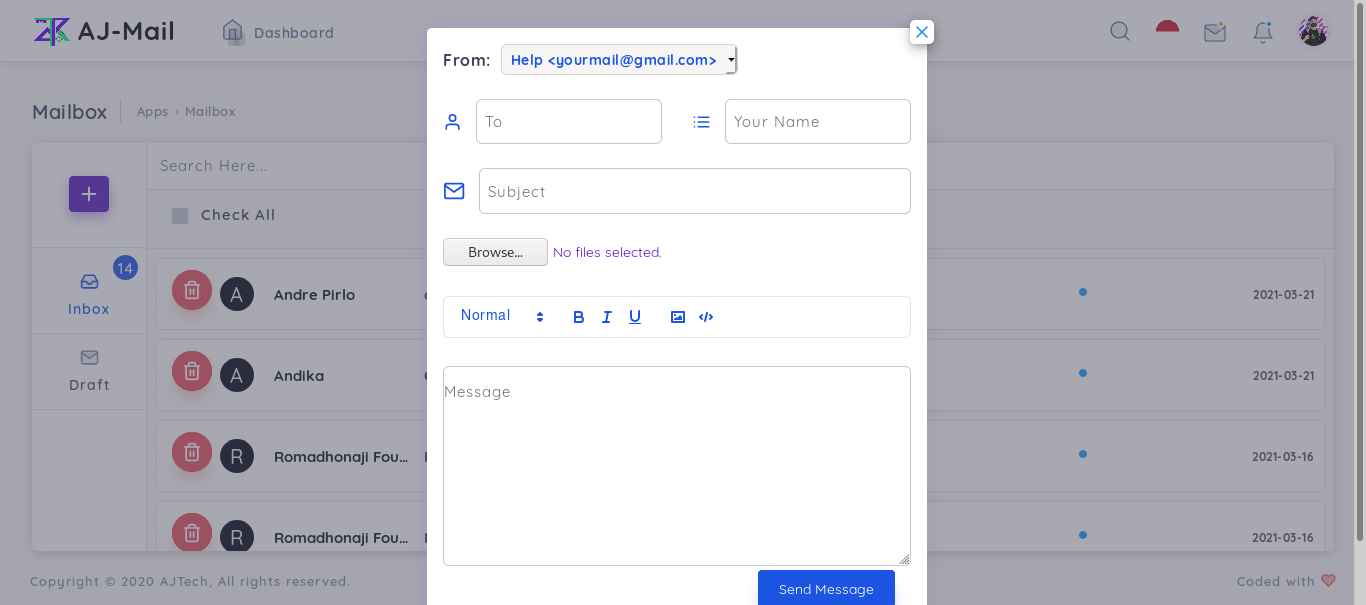1366x605 pixels.
Task: Click the list icon beside Your Name
Action: 702,122
